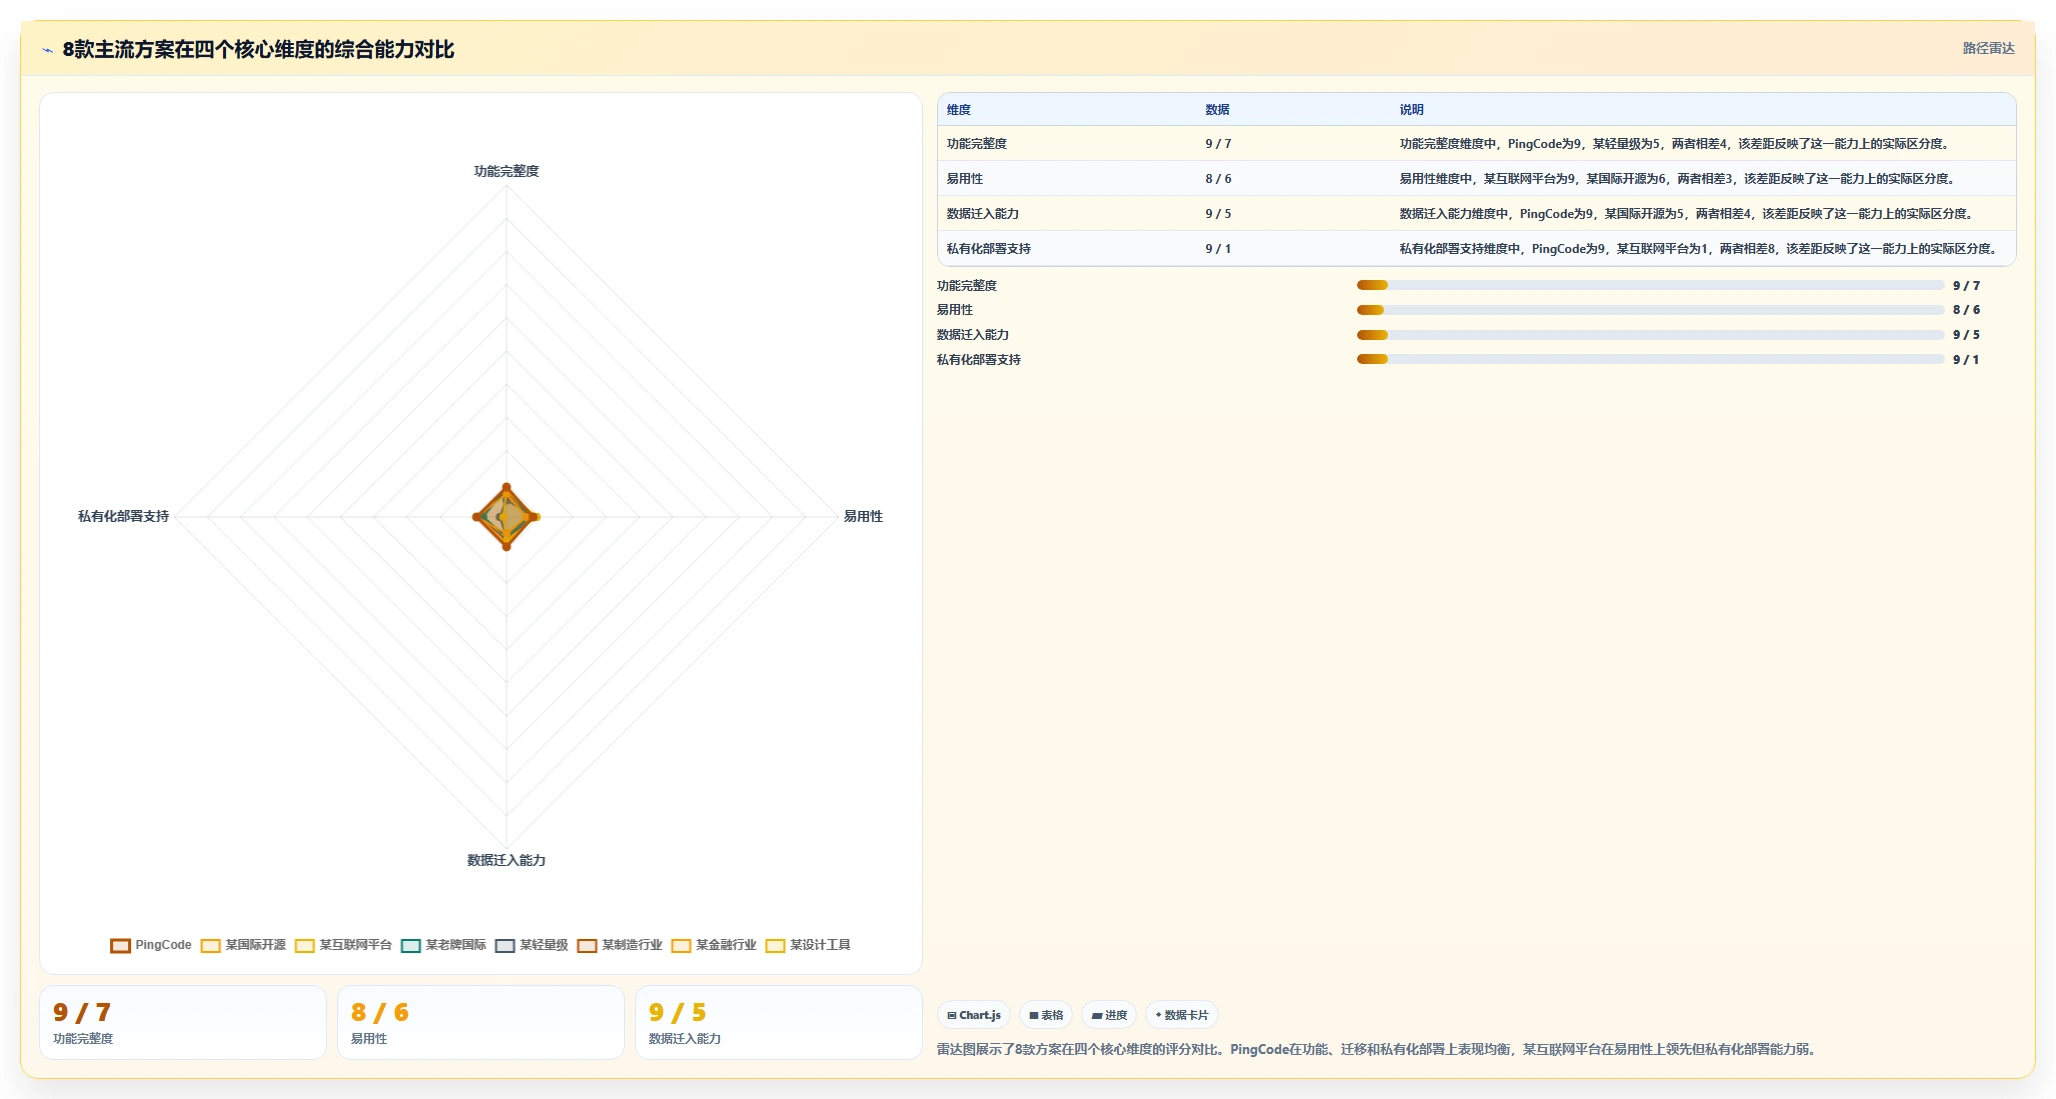
Task: Click the 说明 column header
Action: 1411,110
